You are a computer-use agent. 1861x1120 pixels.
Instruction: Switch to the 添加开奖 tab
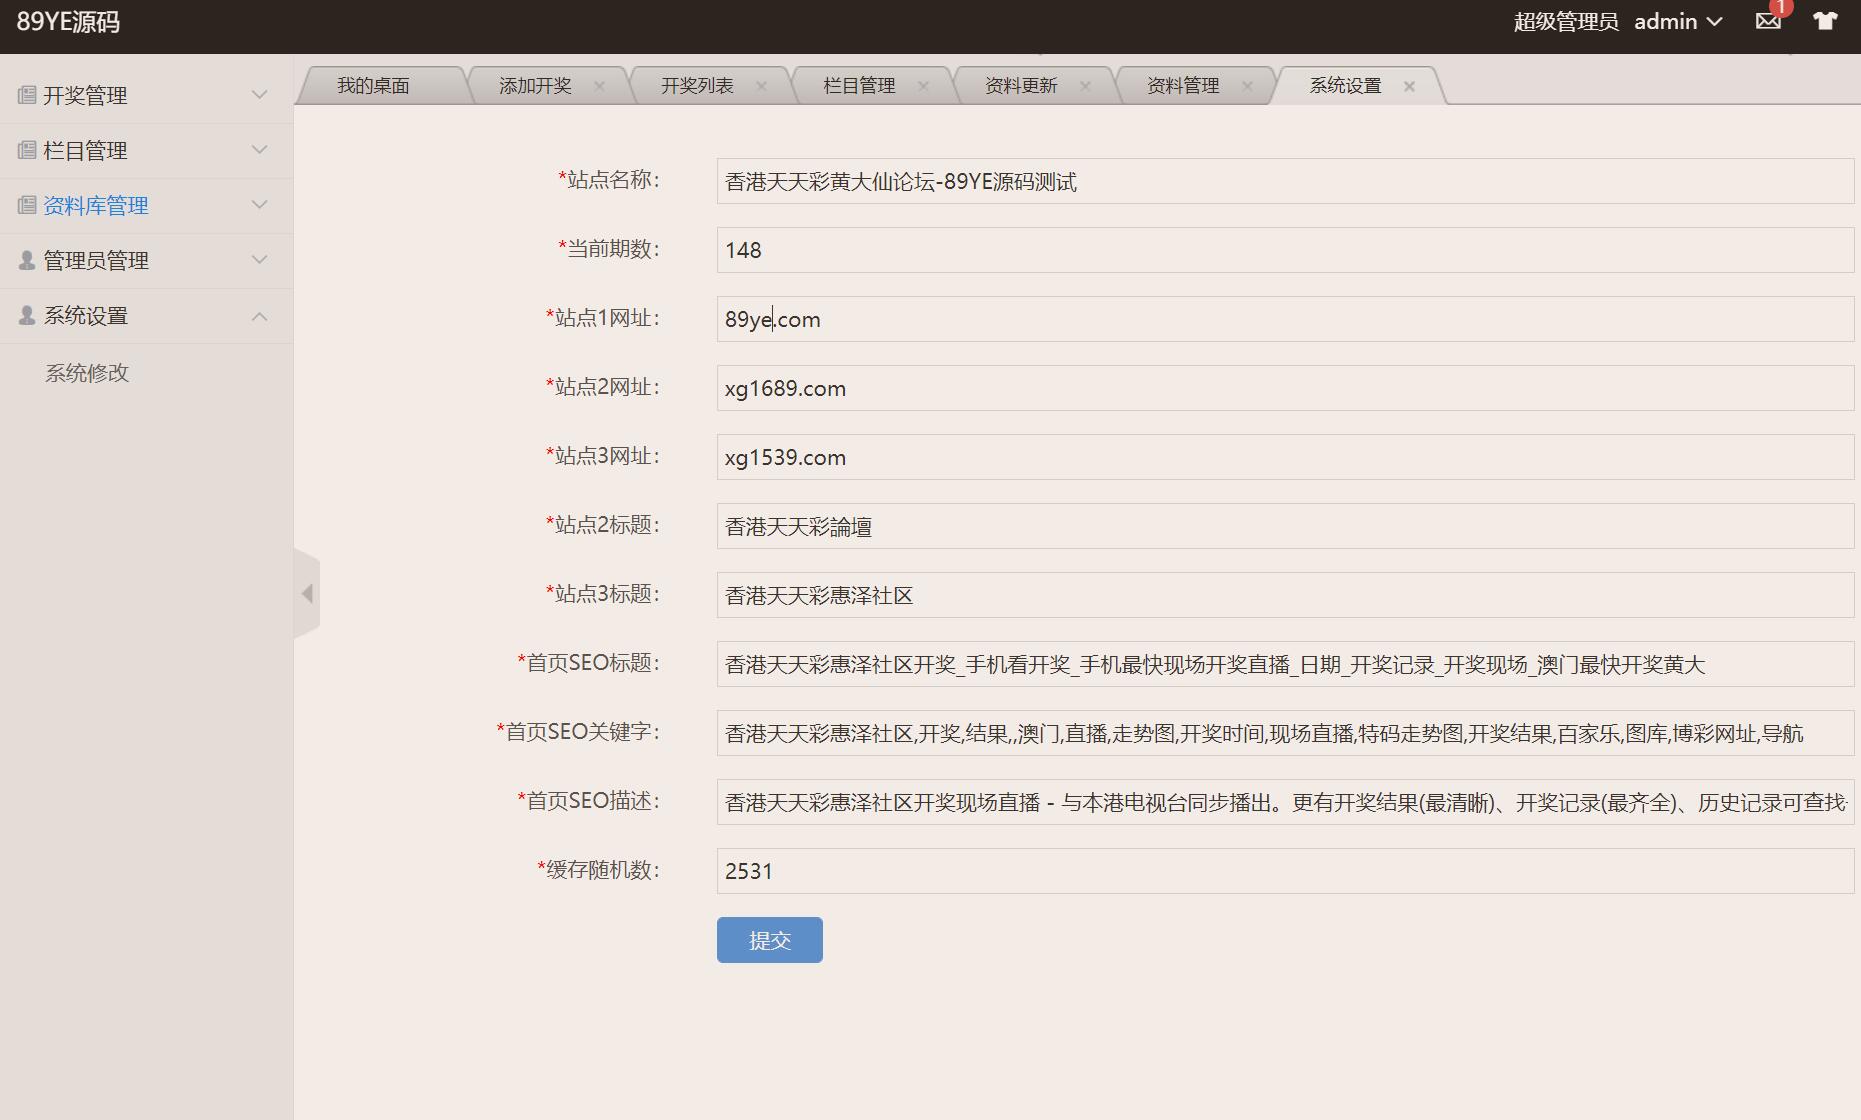535,86
